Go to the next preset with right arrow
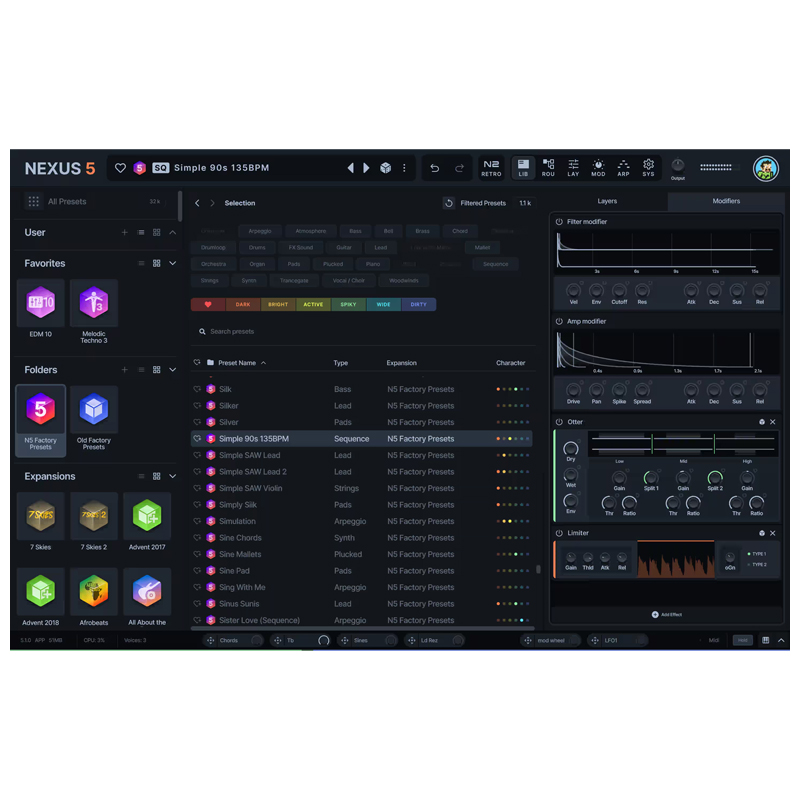Viewport: 800px width, 800px height. pos(366,168)
